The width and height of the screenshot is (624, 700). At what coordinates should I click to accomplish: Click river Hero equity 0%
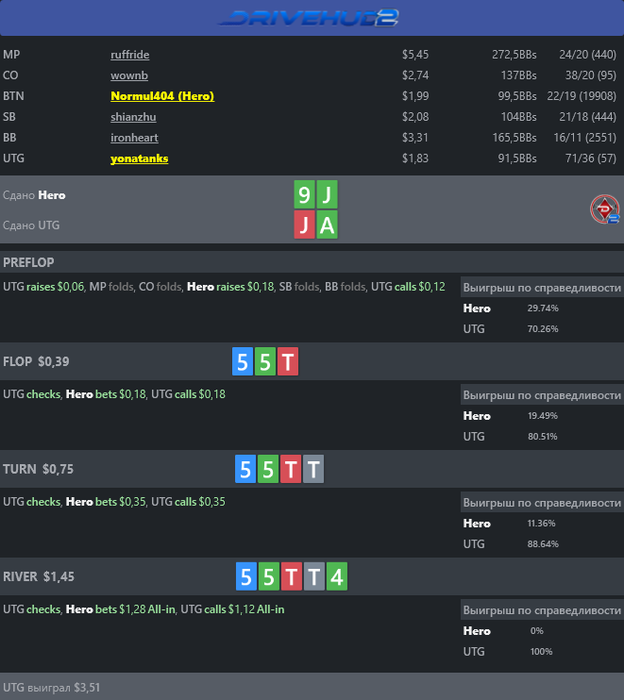pyautogui.click(x=537, y=631)
